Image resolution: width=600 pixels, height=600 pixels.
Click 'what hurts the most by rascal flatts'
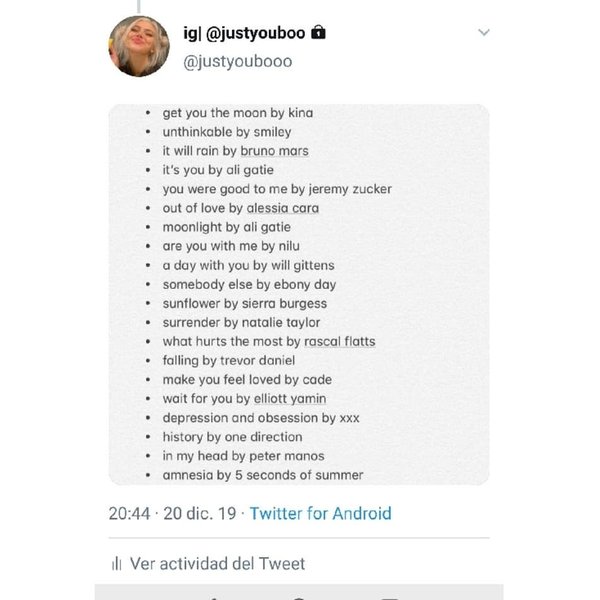click(x=268, y=342)
